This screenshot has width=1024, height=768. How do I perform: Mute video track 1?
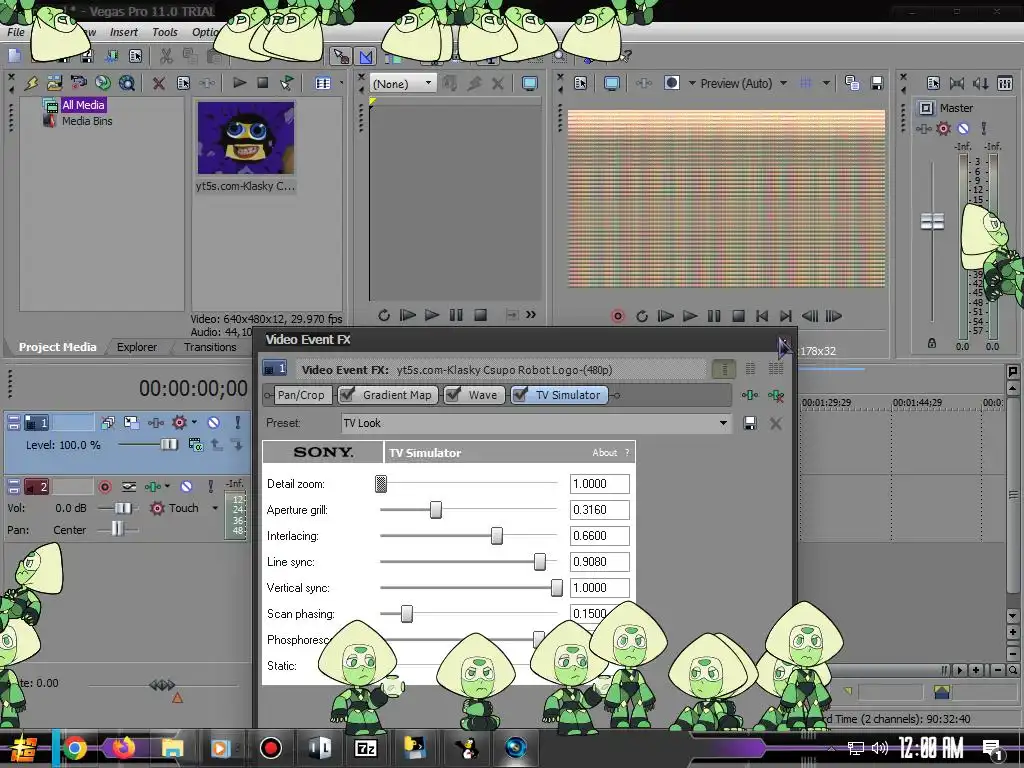(213, 423)
